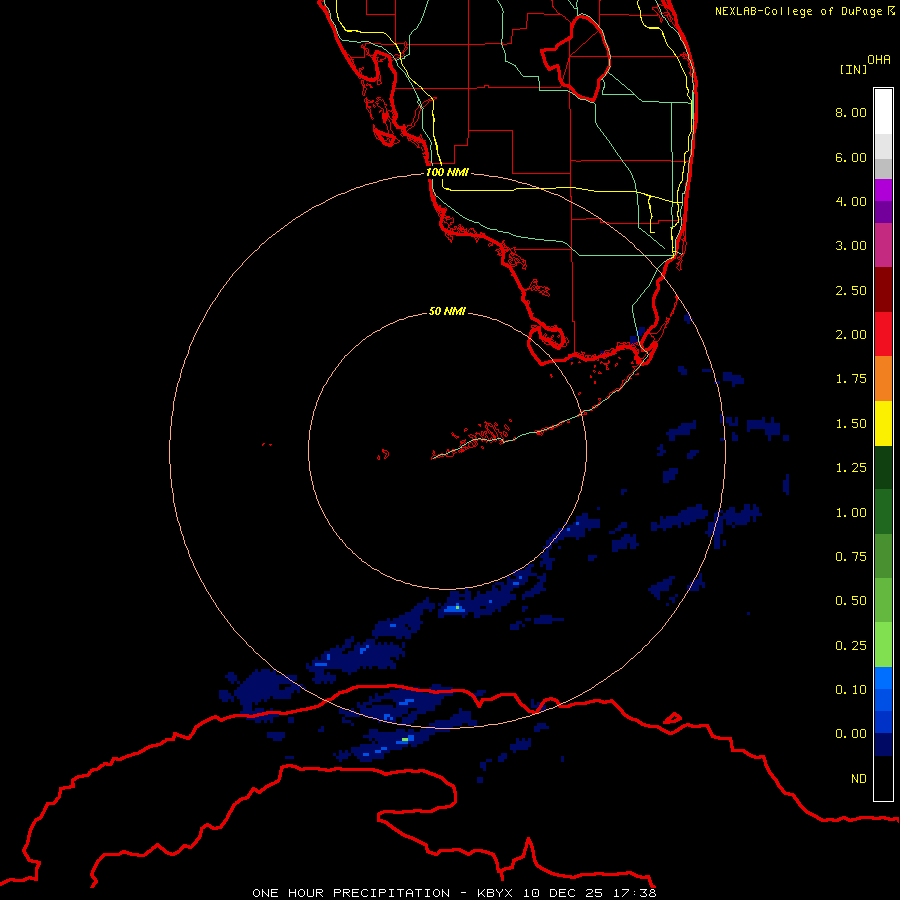Click the 1.00 legend value label
Image resolution: width=900 pixels, height=900 pixels.
click(x=851, y=512)
